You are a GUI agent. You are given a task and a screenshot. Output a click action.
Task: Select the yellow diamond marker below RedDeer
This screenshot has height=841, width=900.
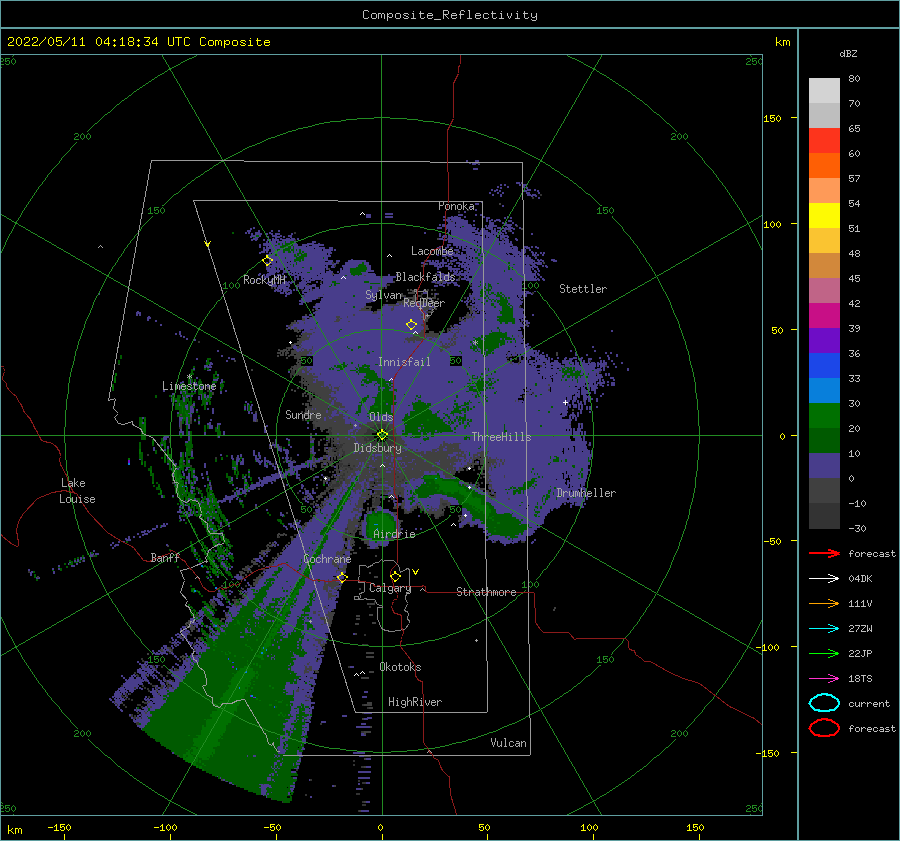[x=412, y=325]
